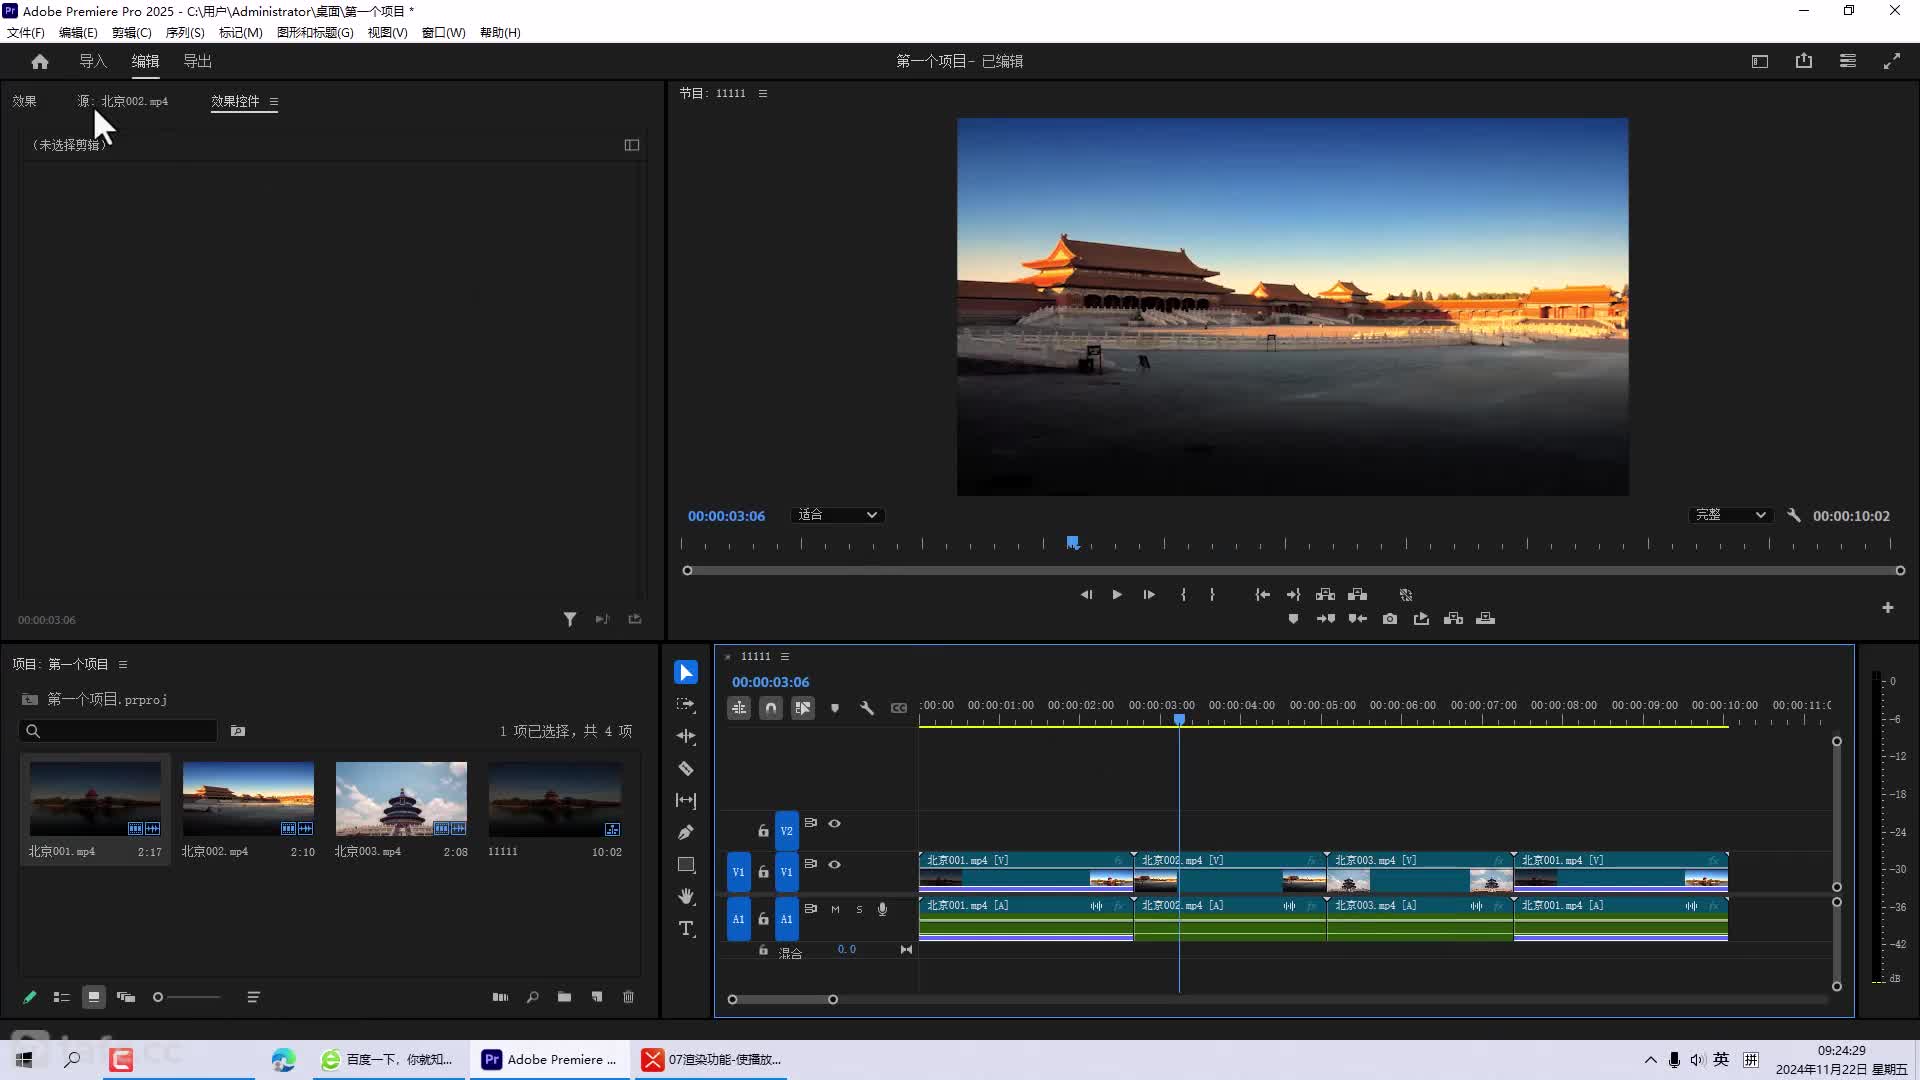This screenshot has height=1080, width=1920.
Task: Select the Type tool
Action: pos(686,928)
